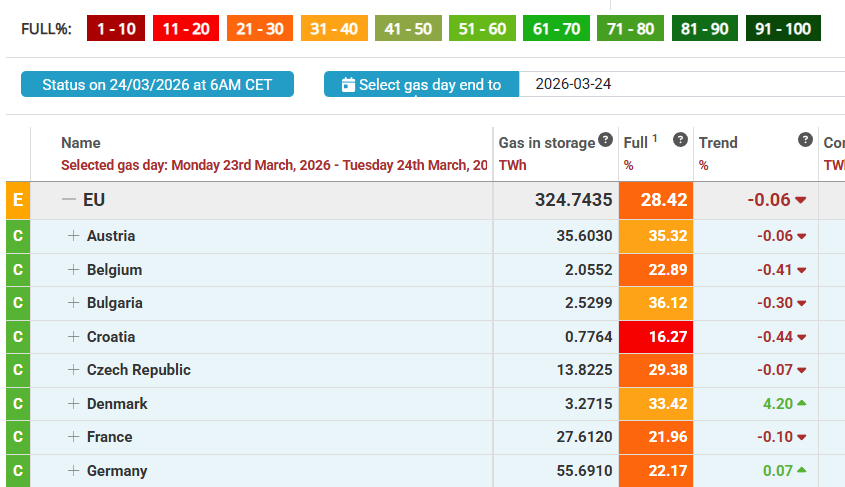Screen dimensions: 845x487
Task: Click the green C badge for Croatia
Action: (18, 337)
